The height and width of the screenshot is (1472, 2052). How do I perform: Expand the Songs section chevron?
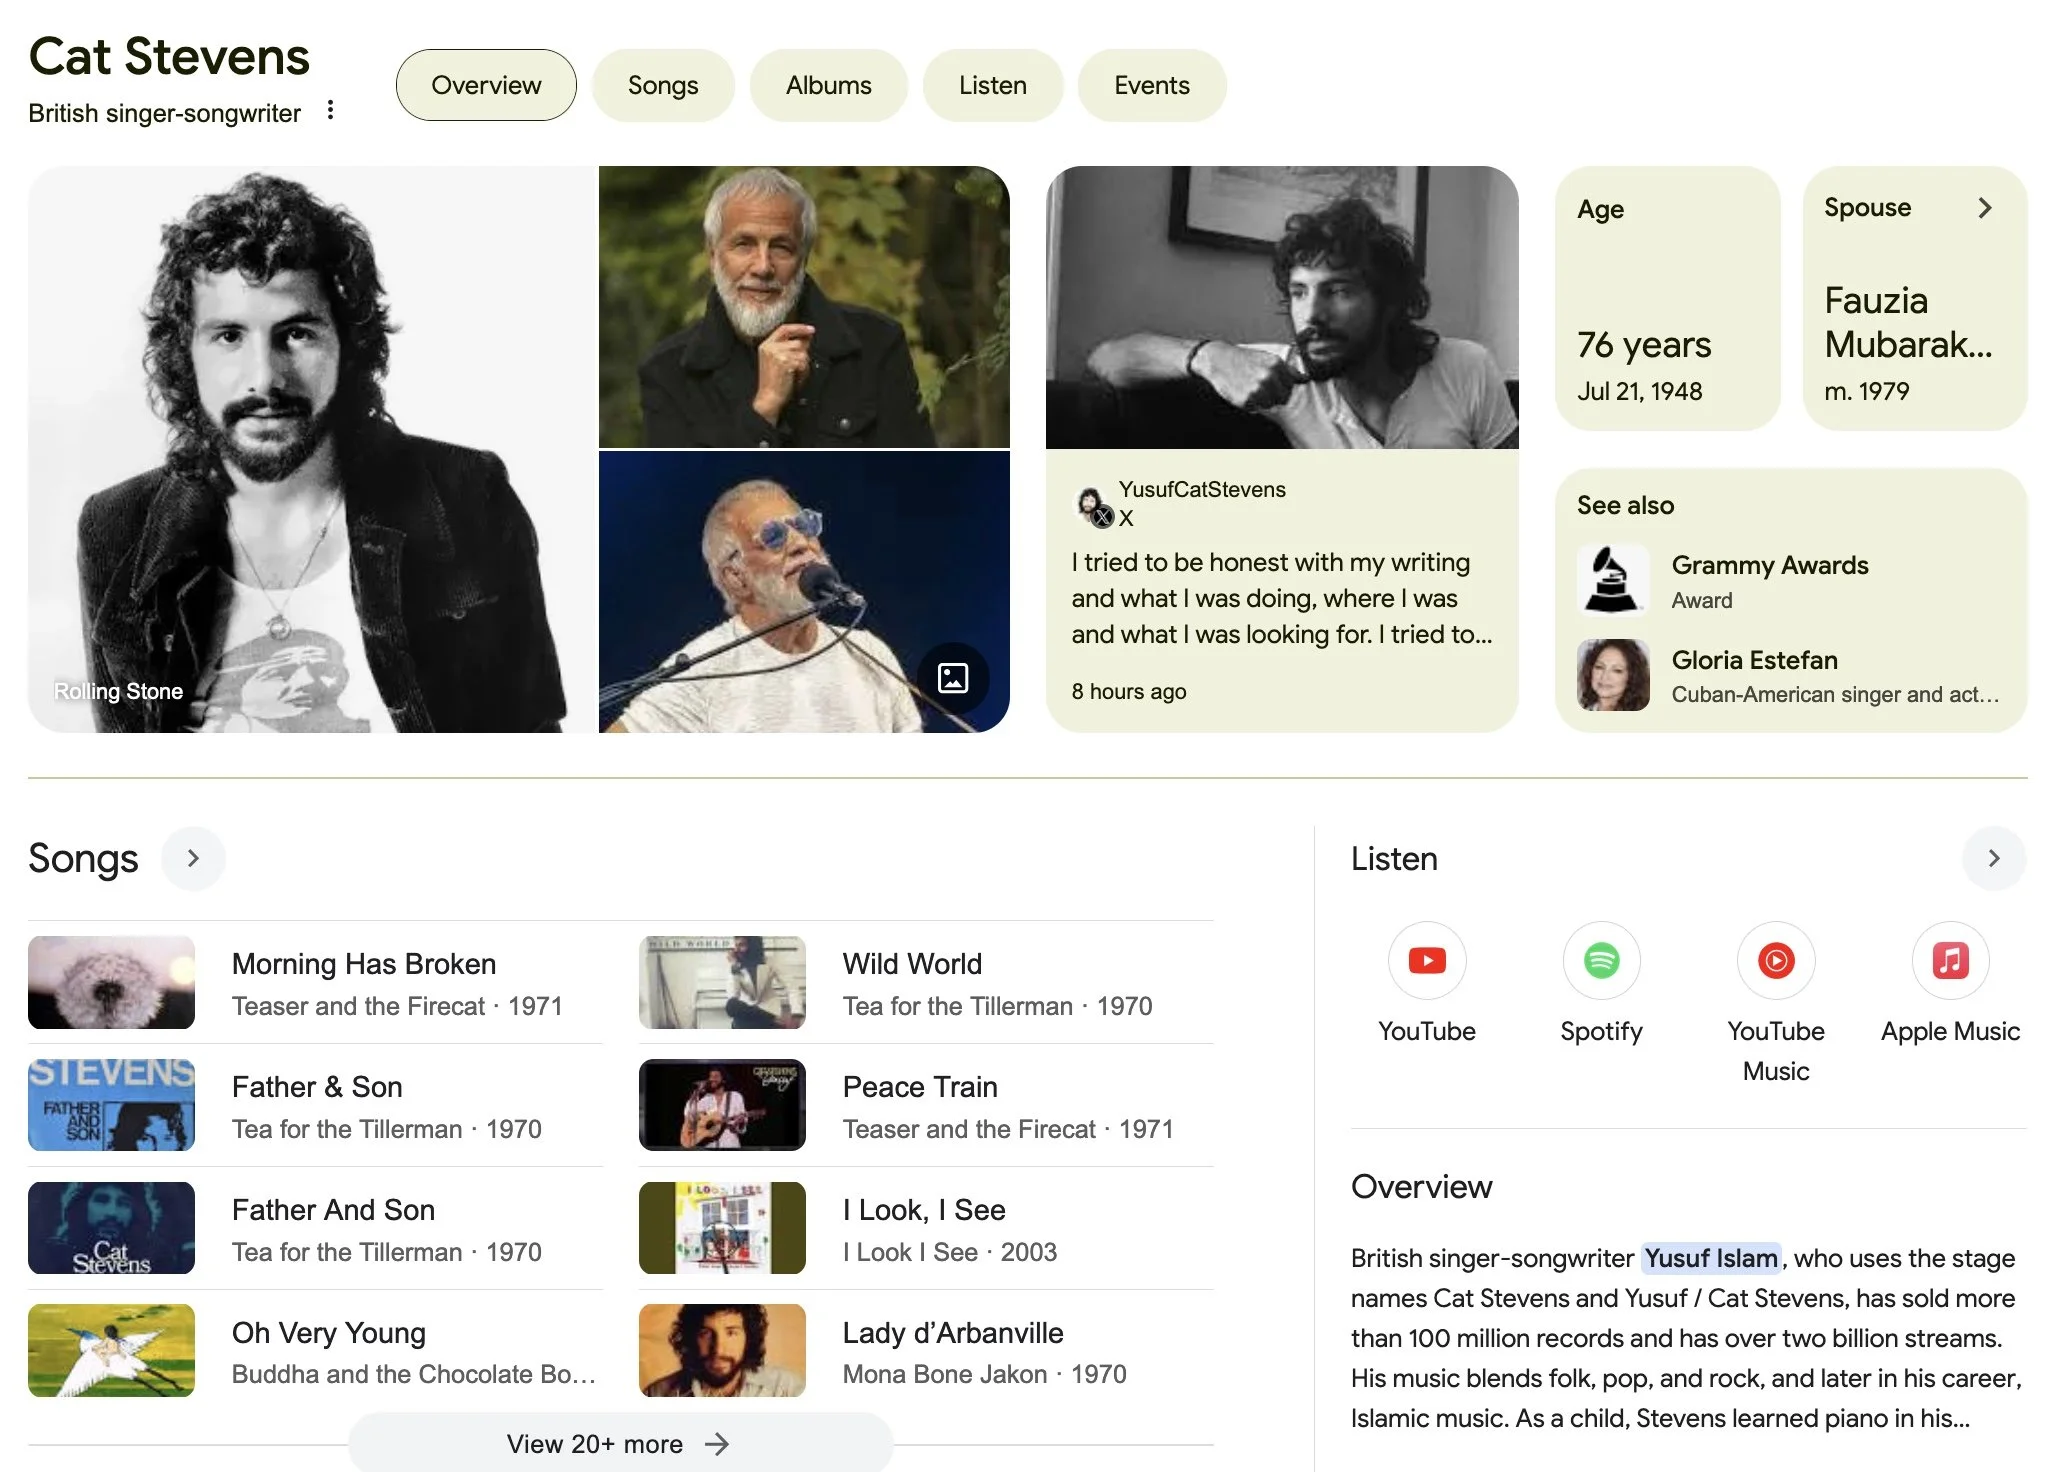pyautogui.click(x=193, y=858)
